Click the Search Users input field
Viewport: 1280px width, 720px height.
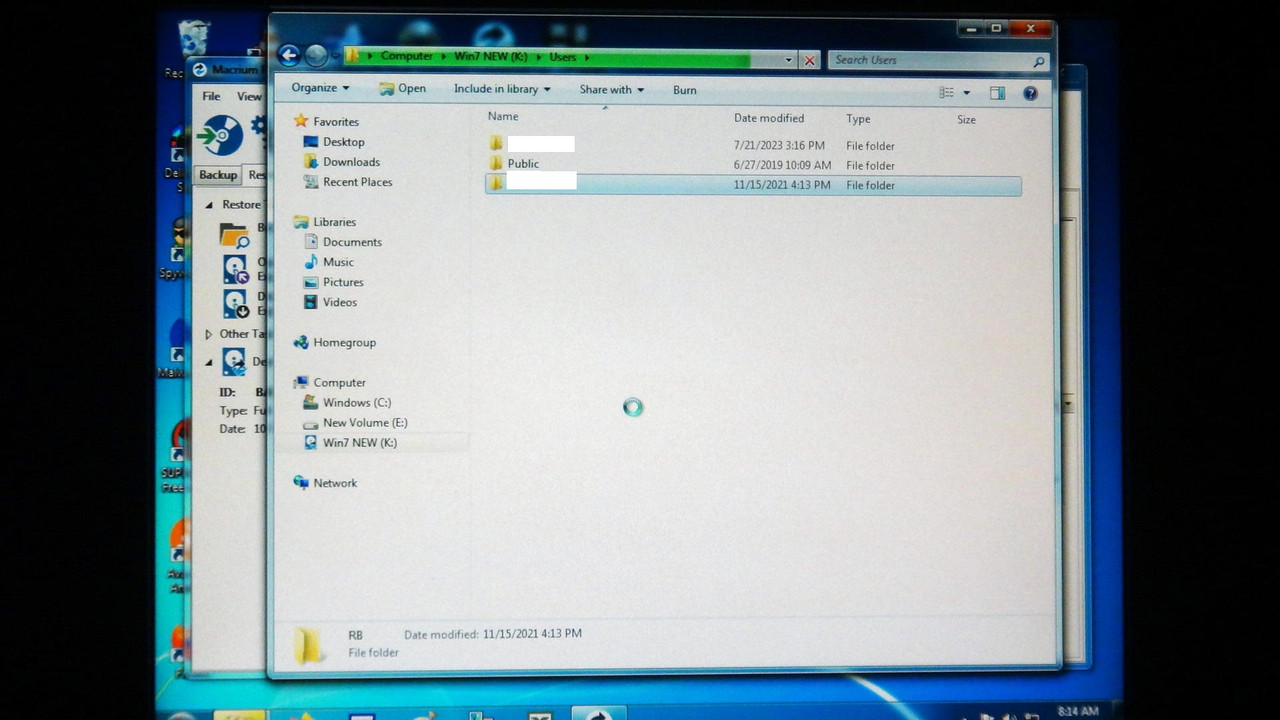pyautogui.click(x=930, y=60)
